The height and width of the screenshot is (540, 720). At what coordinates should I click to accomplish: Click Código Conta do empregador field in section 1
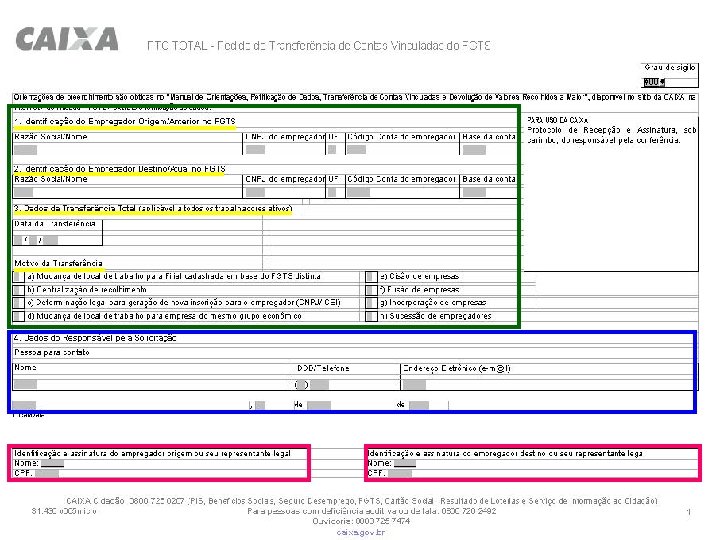(356, 150)
